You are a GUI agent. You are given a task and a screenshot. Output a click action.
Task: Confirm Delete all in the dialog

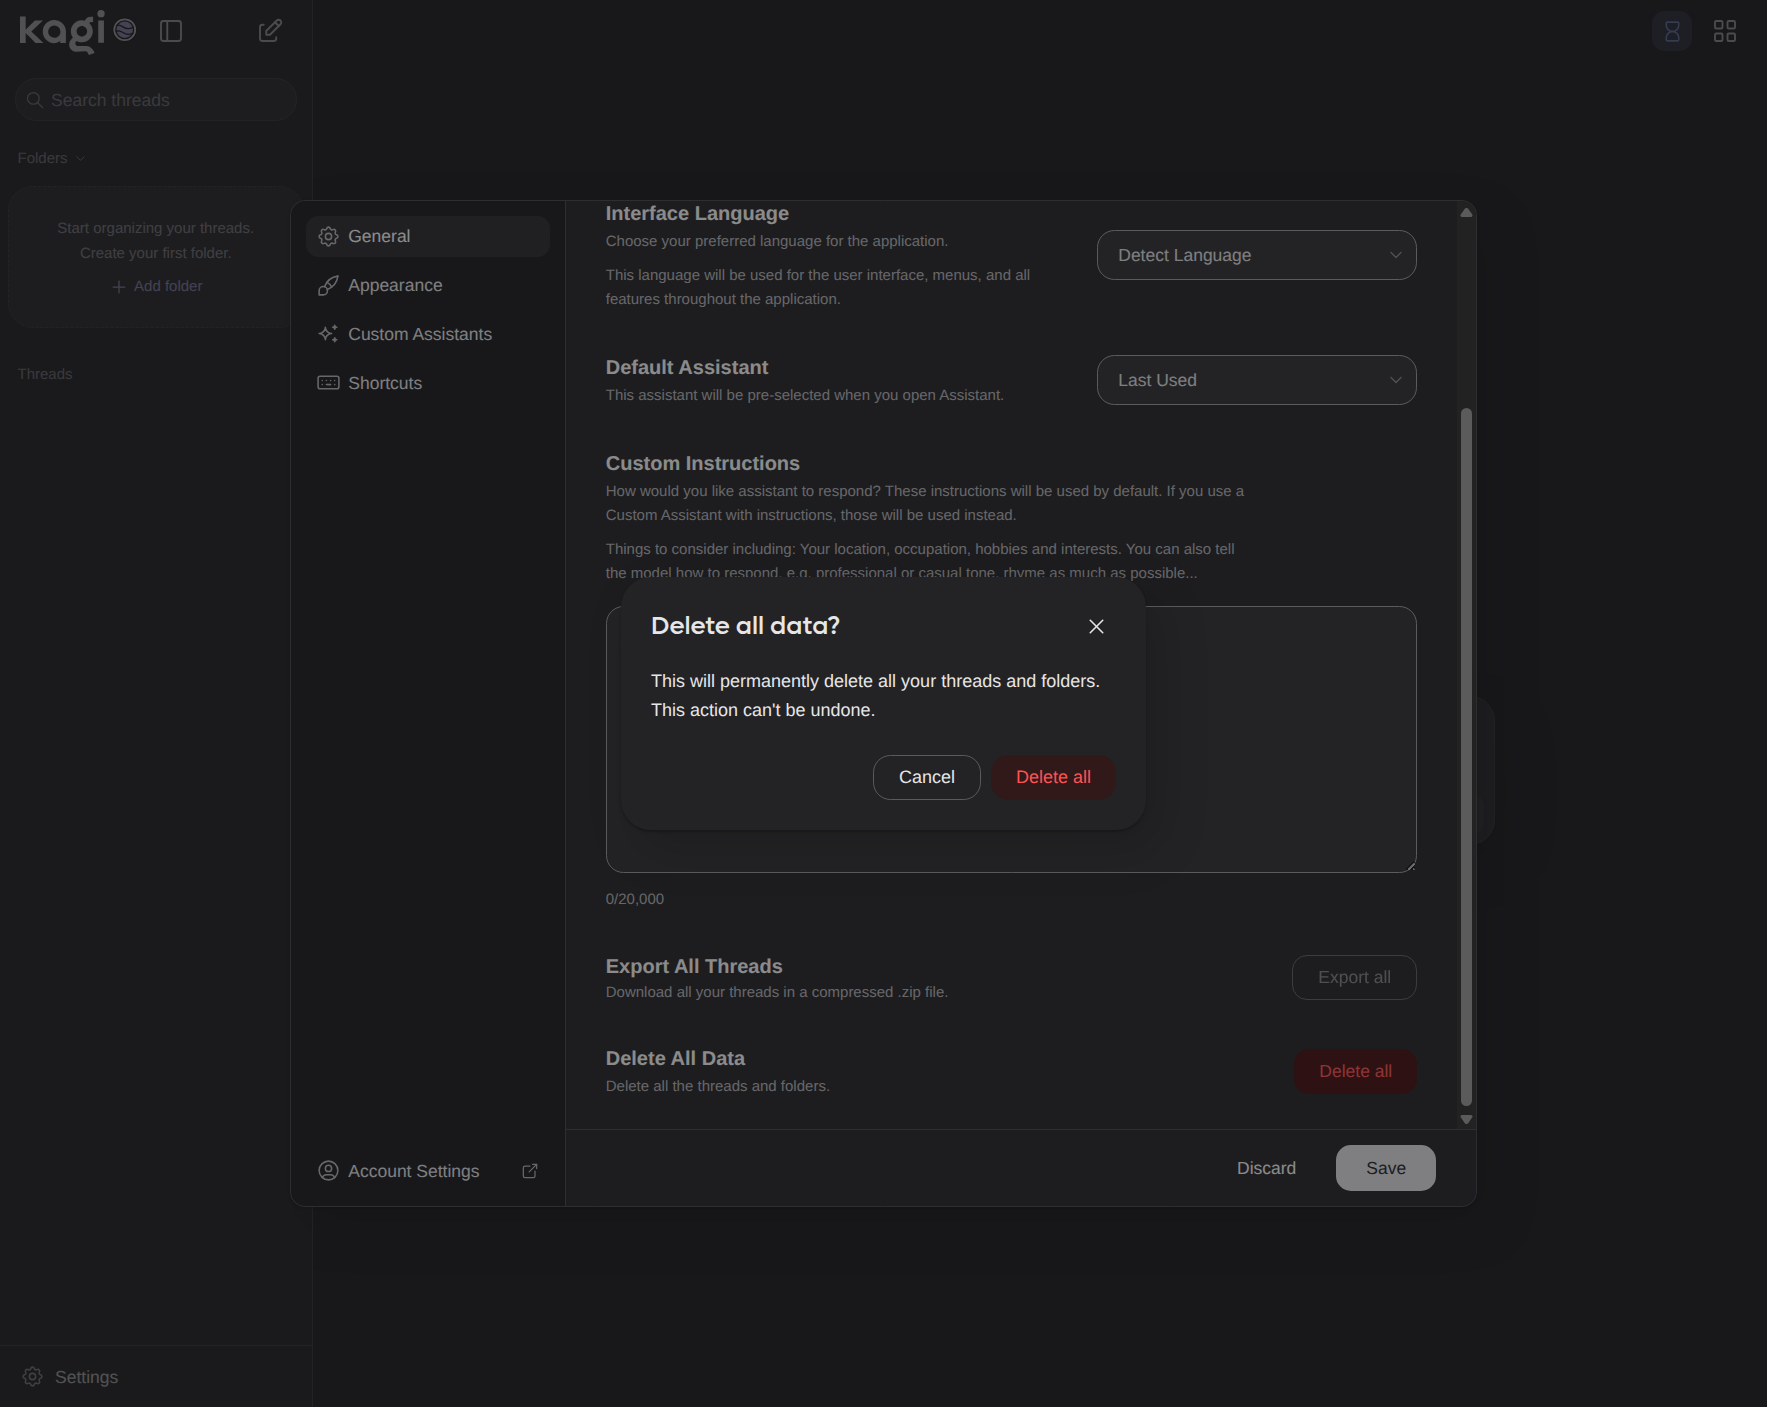point(1053,777)
